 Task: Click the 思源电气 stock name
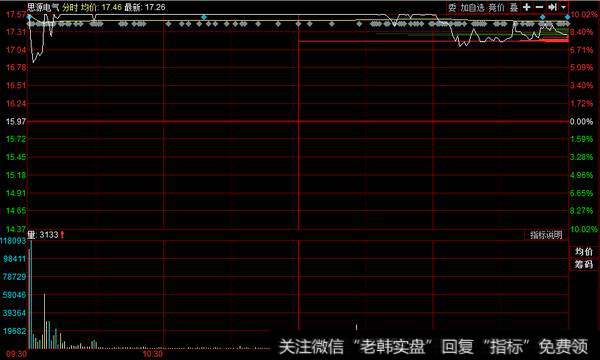(x=43, y=7)
